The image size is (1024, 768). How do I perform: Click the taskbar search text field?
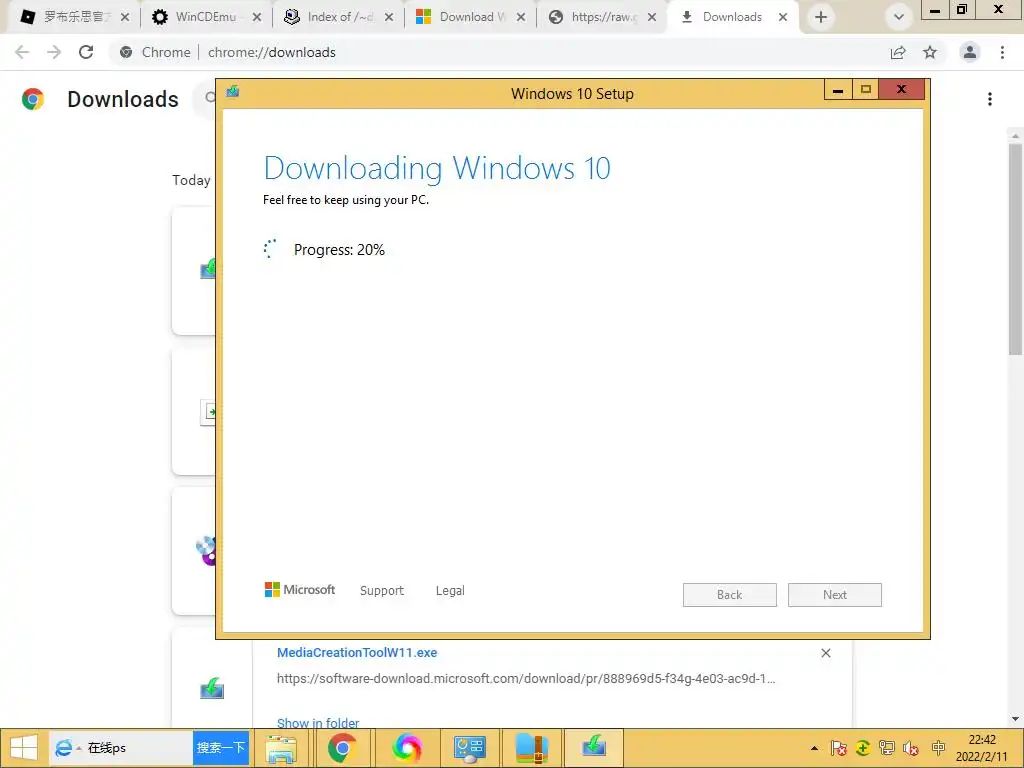[x=138, y=748]
